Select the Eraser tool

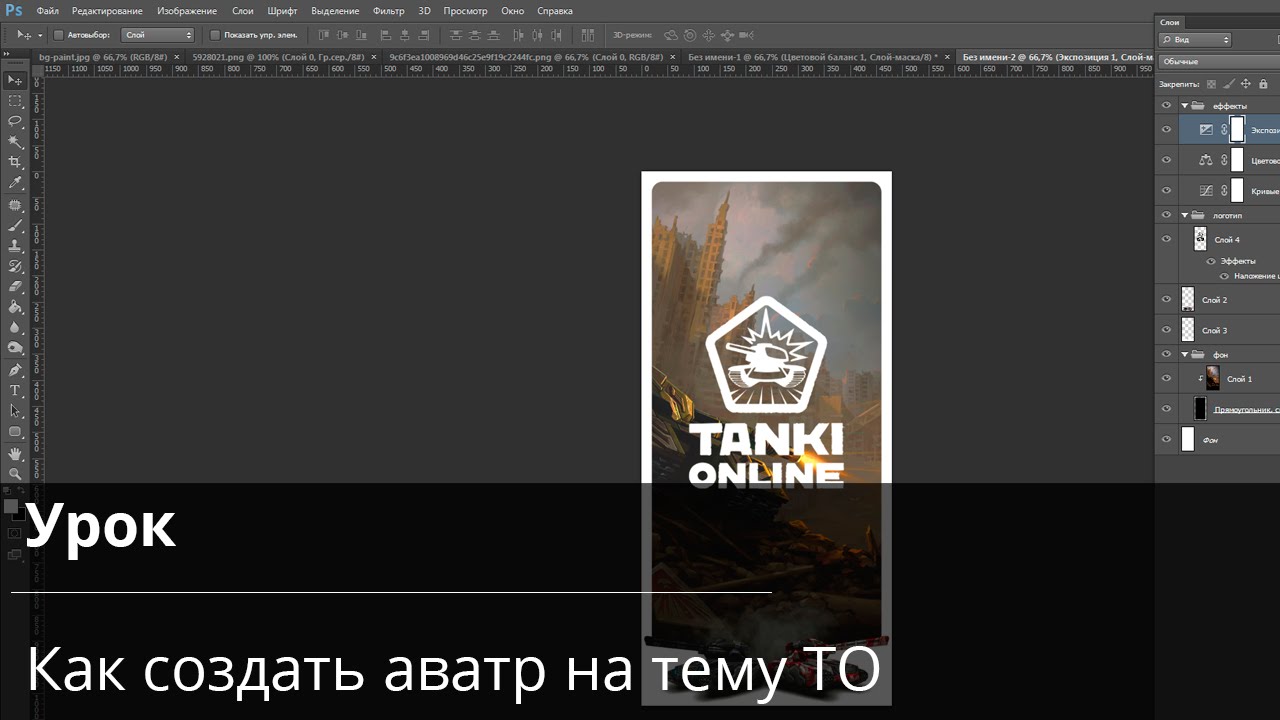[15, 286]
